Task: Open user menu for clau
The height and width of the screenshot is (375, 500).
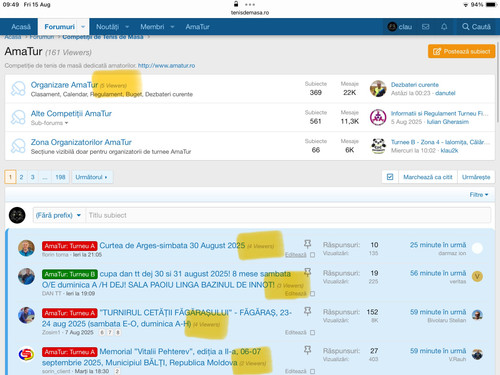Action: click(x=400, y=27)
